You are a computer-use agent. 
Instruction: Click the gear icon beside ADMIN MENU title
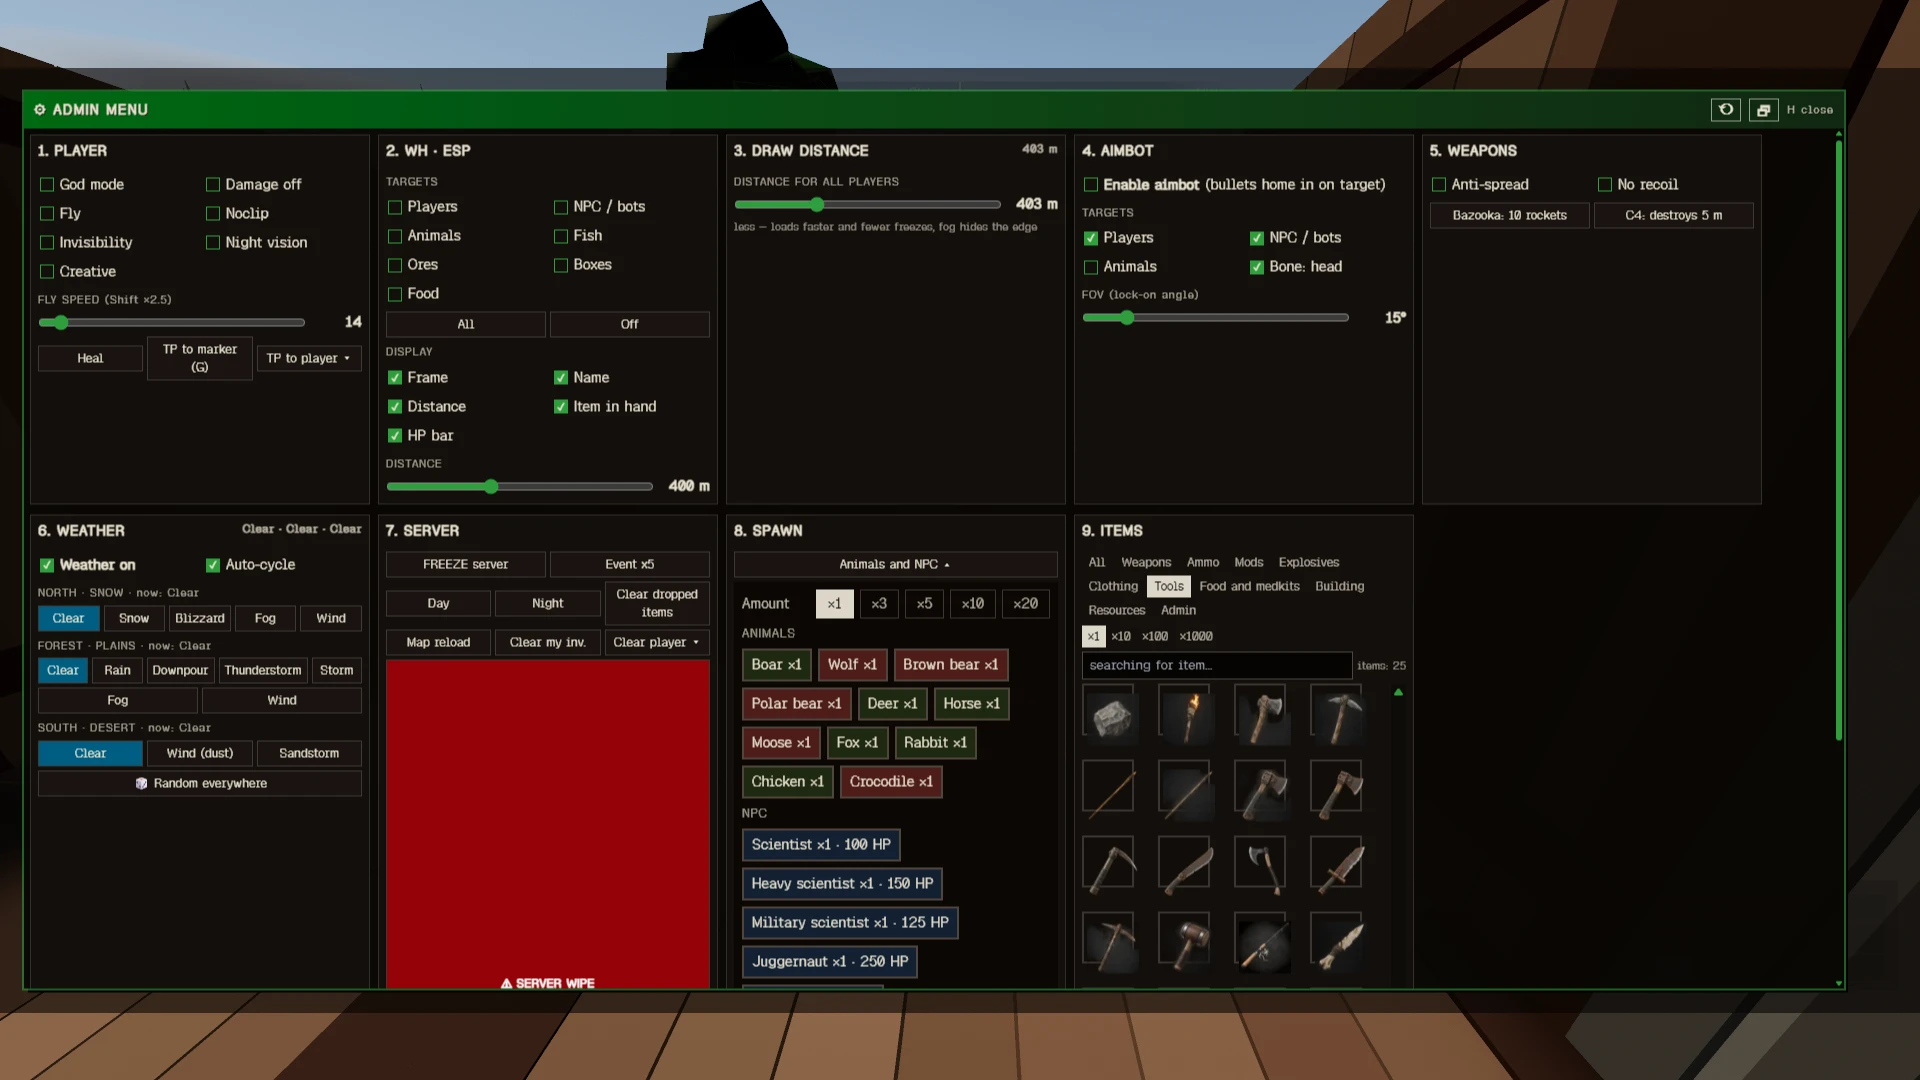(x=40, y=110)
